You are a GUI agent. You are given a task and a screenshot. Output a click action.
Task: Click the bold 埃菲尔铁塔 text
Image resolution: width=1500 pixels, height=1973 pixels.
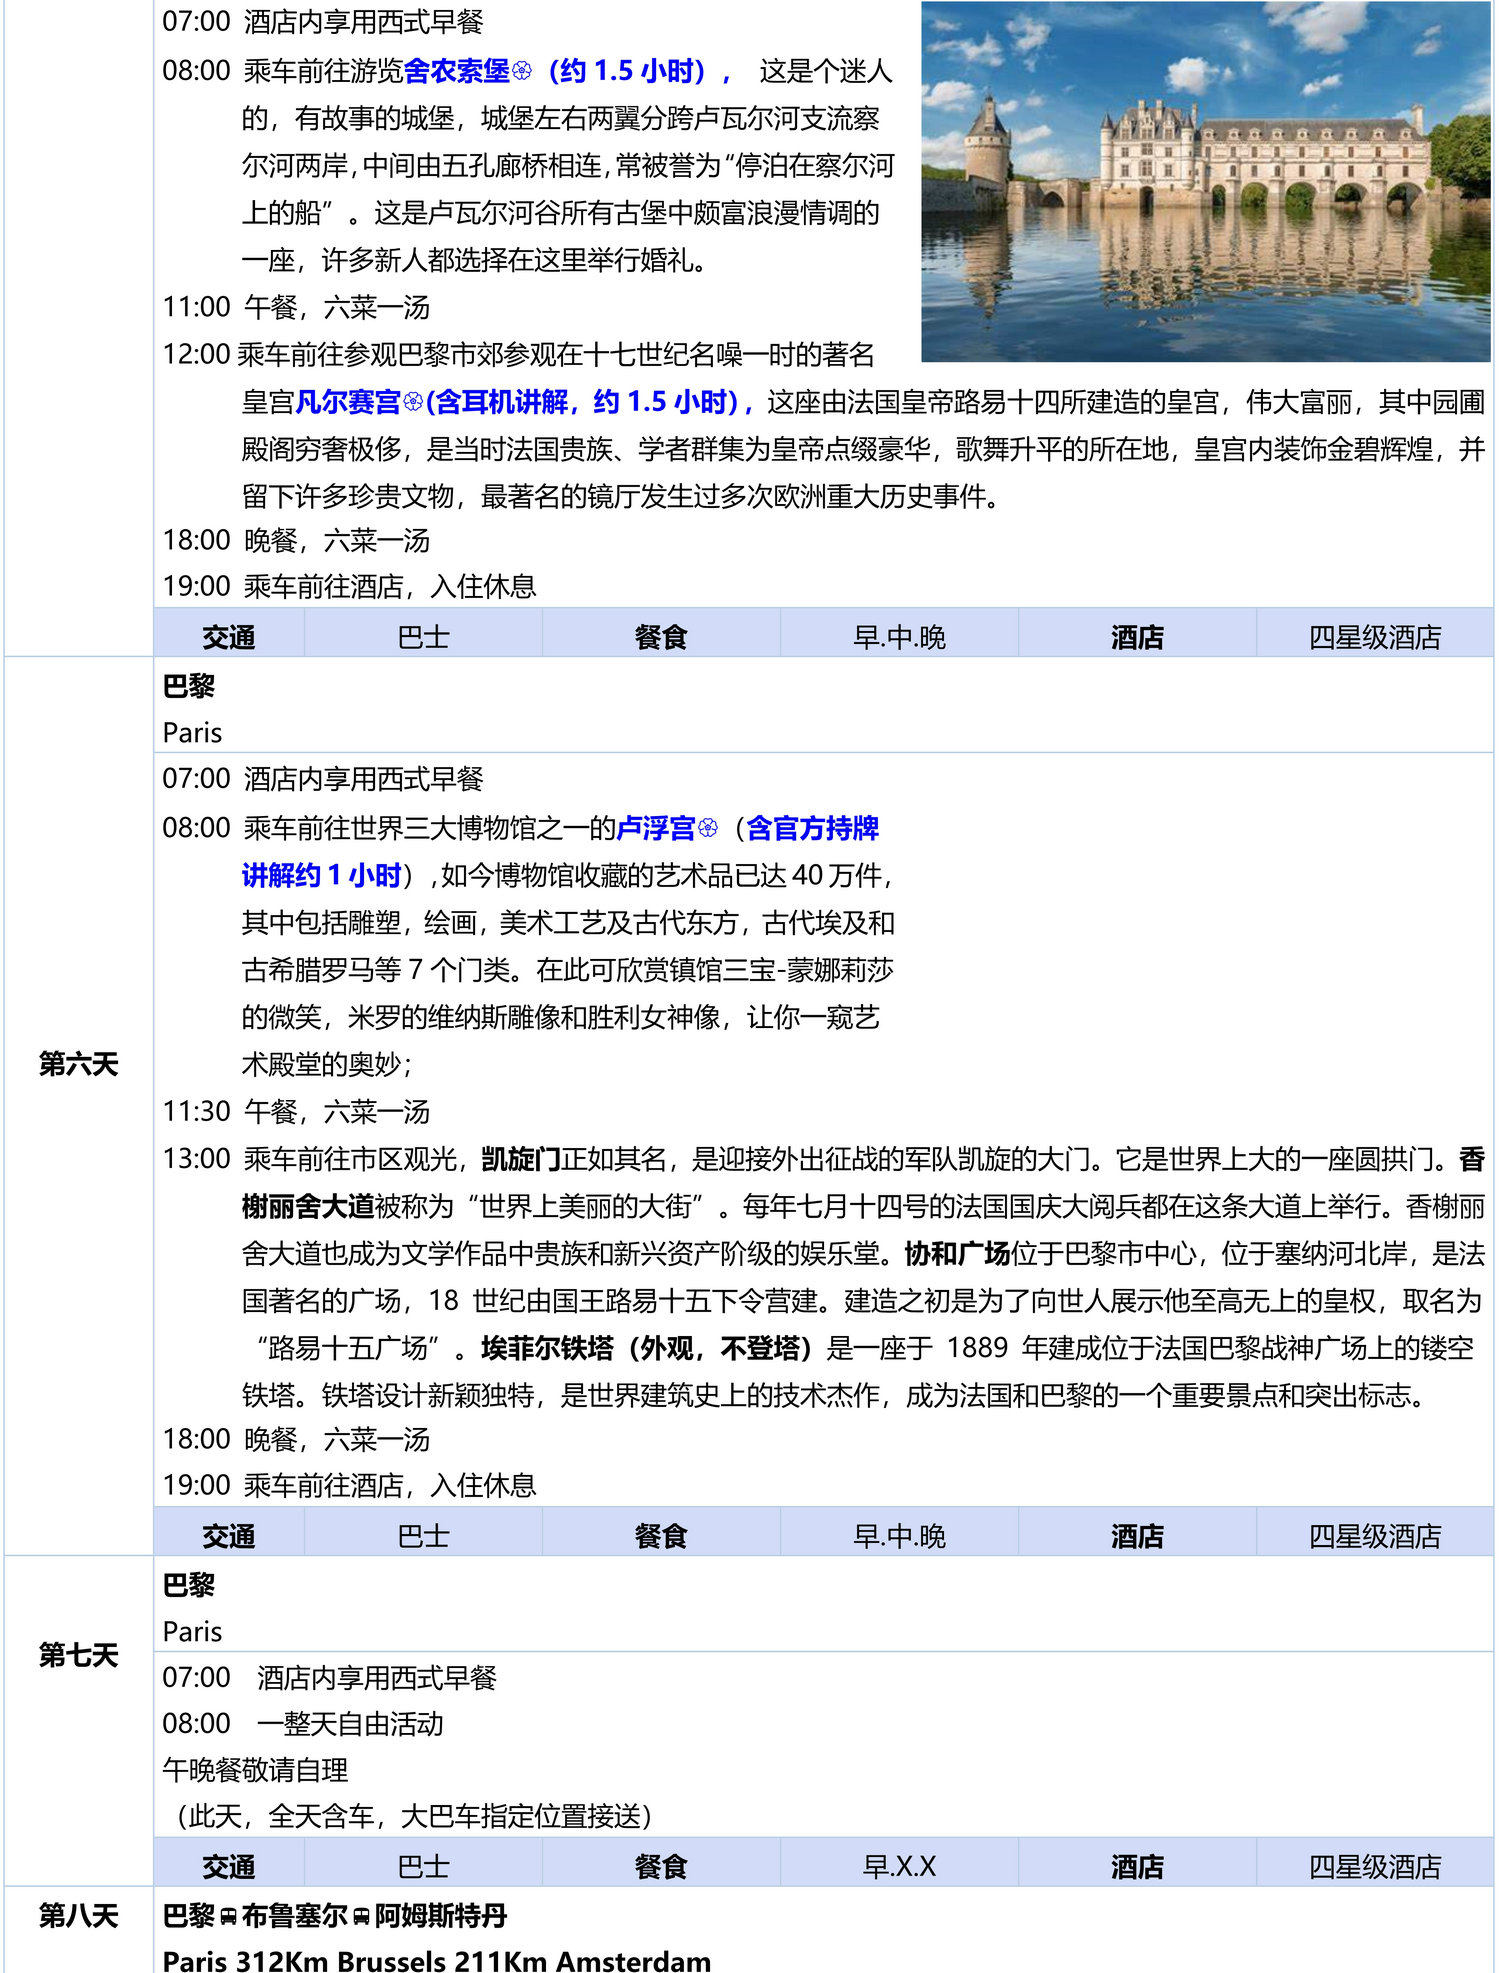click(x=547, y=1348)
